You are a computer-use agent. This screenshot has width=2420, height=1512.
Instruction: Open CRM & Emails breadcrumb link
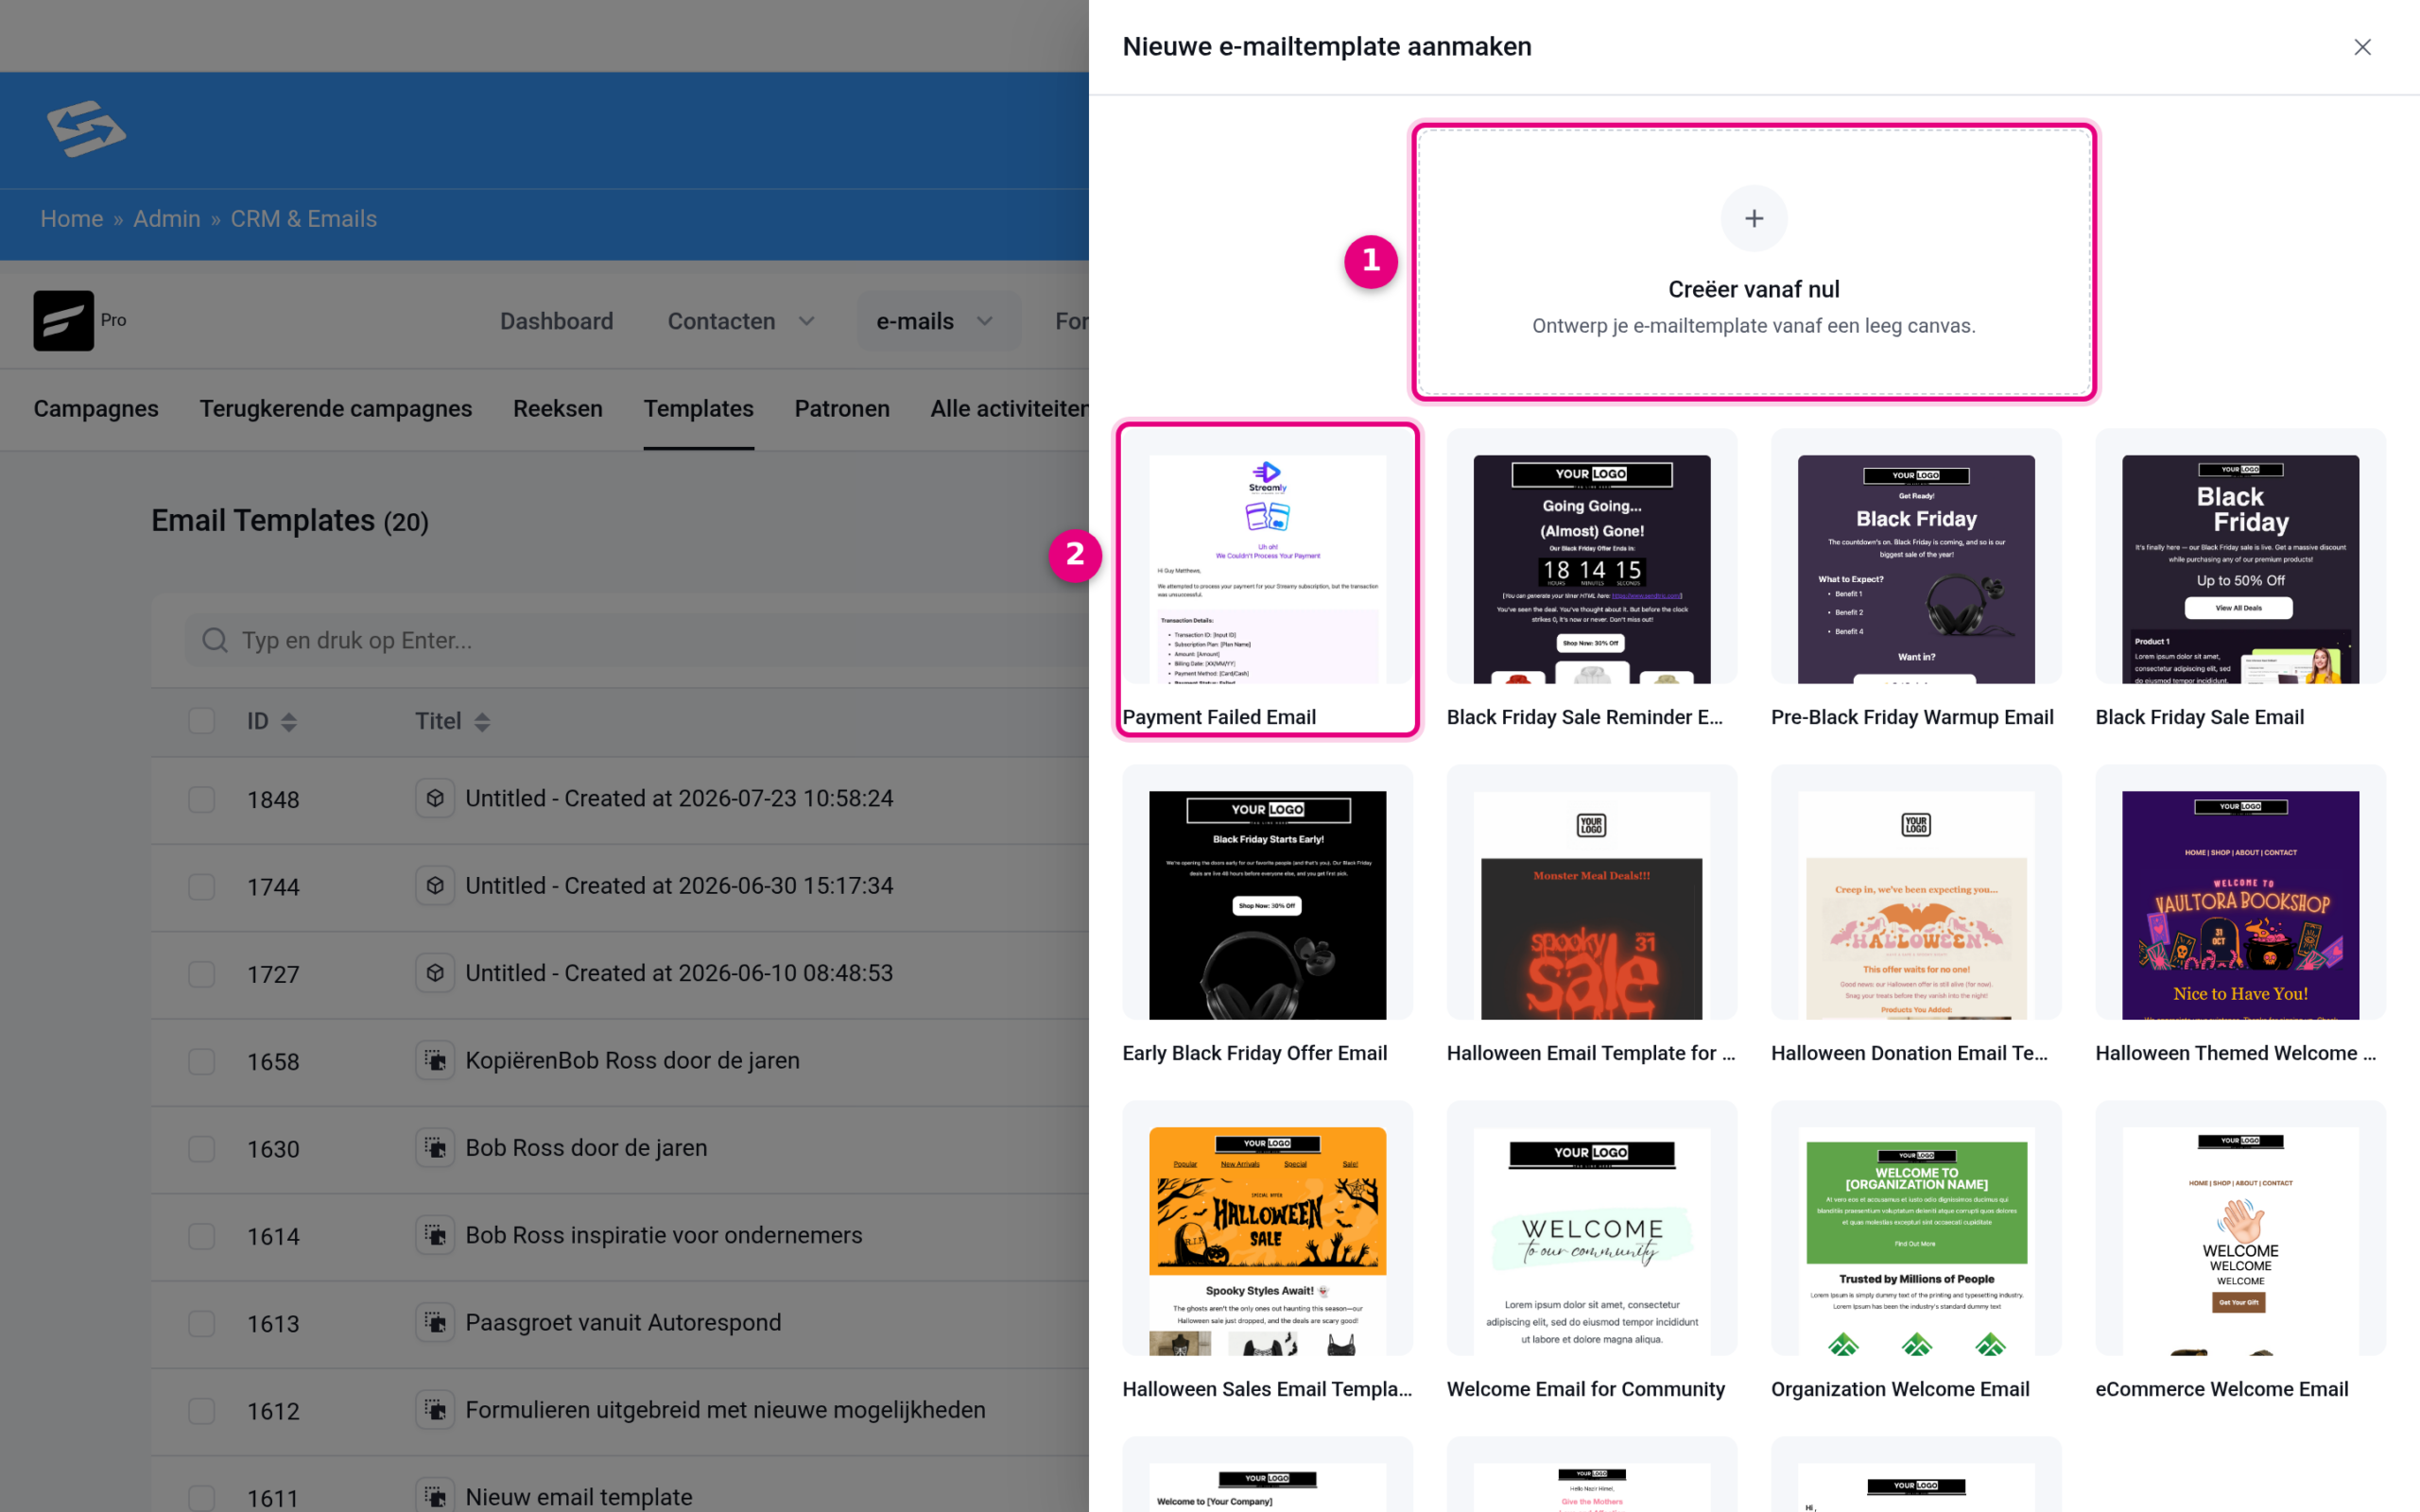point(303,219)
